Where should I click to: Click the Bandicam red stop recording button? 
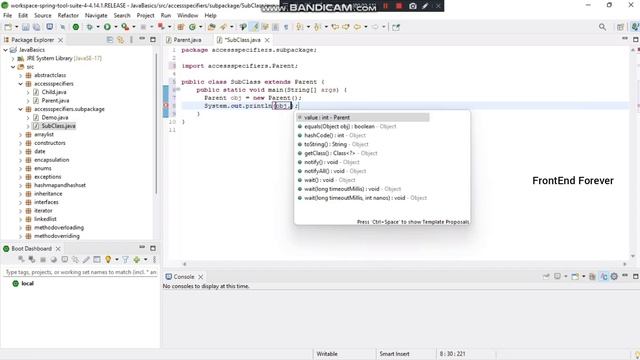tap(399, 6)
